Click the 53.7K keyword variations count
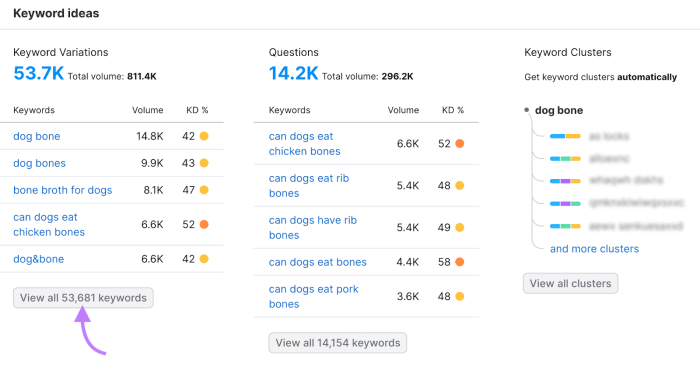This screenshot has height=369, width=700. point(38,73)
